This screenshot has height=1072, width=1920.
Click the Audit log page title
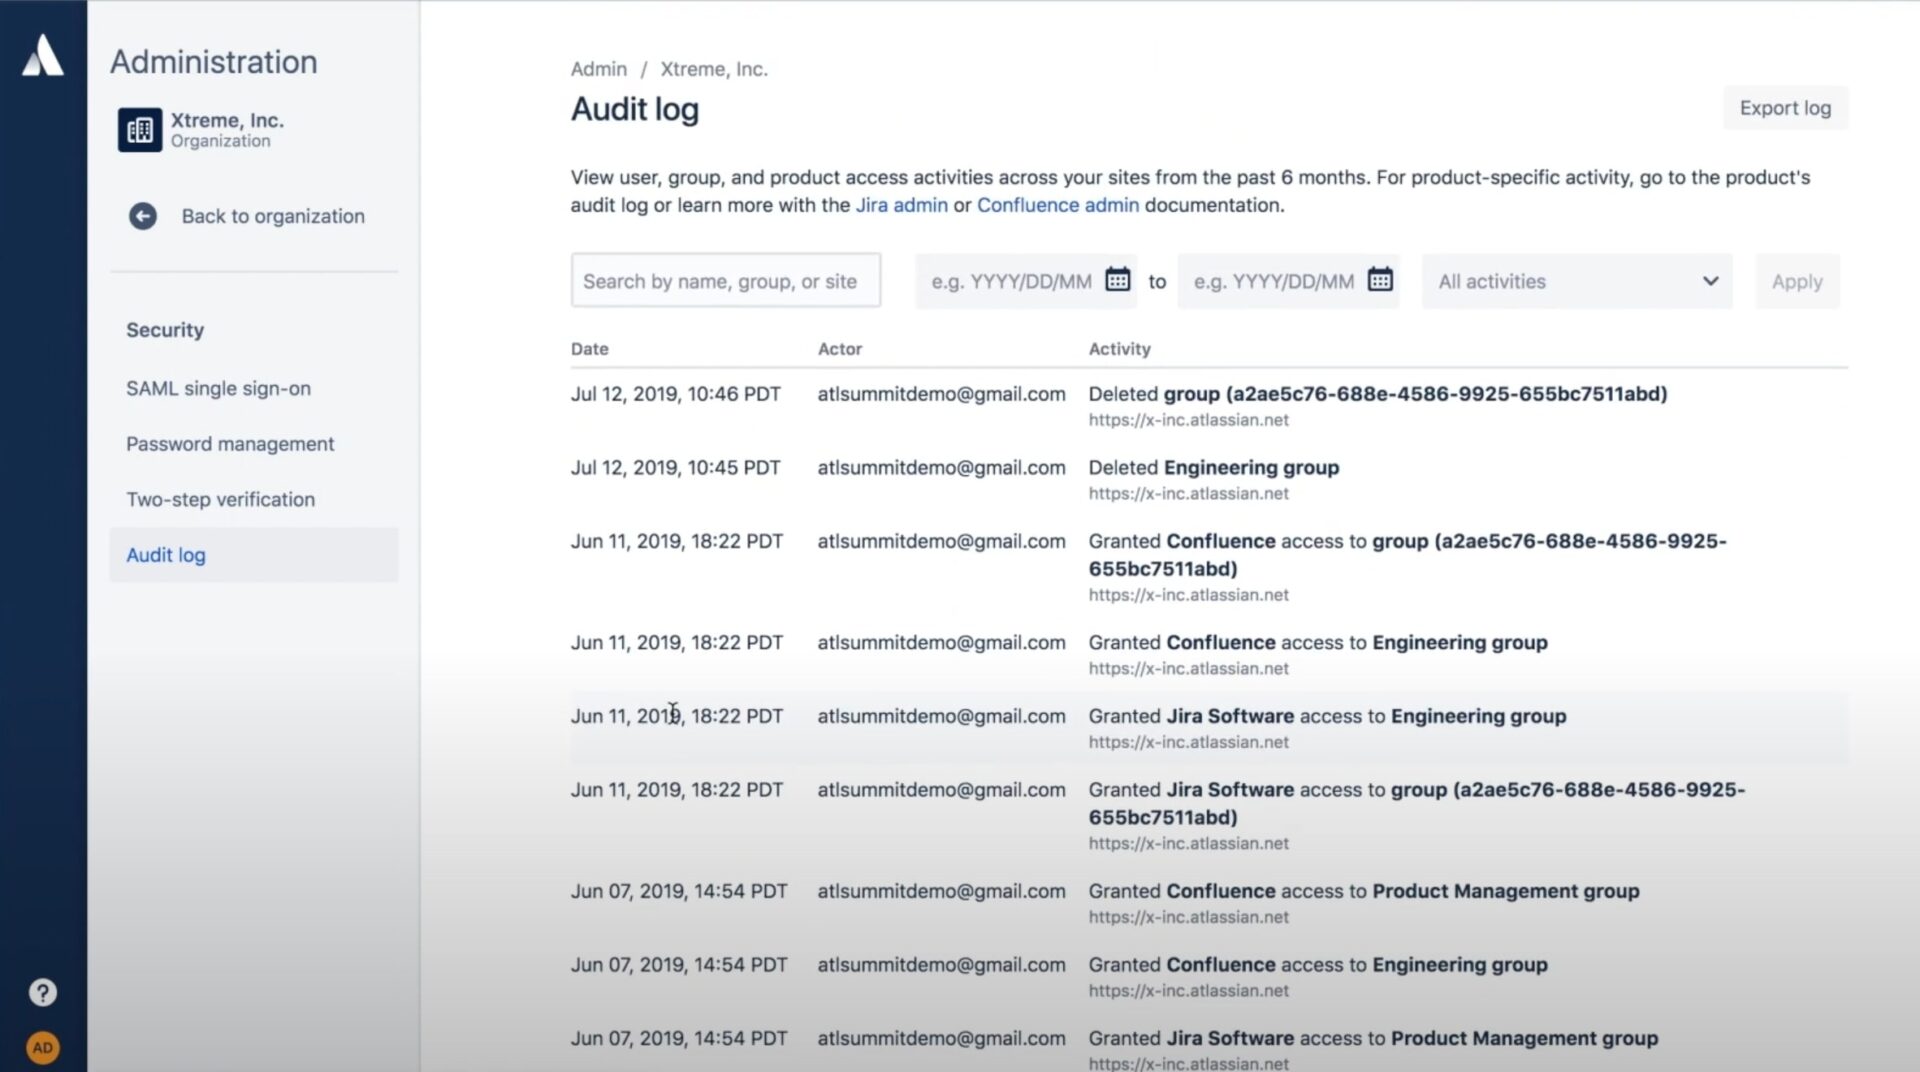[635, 109]
